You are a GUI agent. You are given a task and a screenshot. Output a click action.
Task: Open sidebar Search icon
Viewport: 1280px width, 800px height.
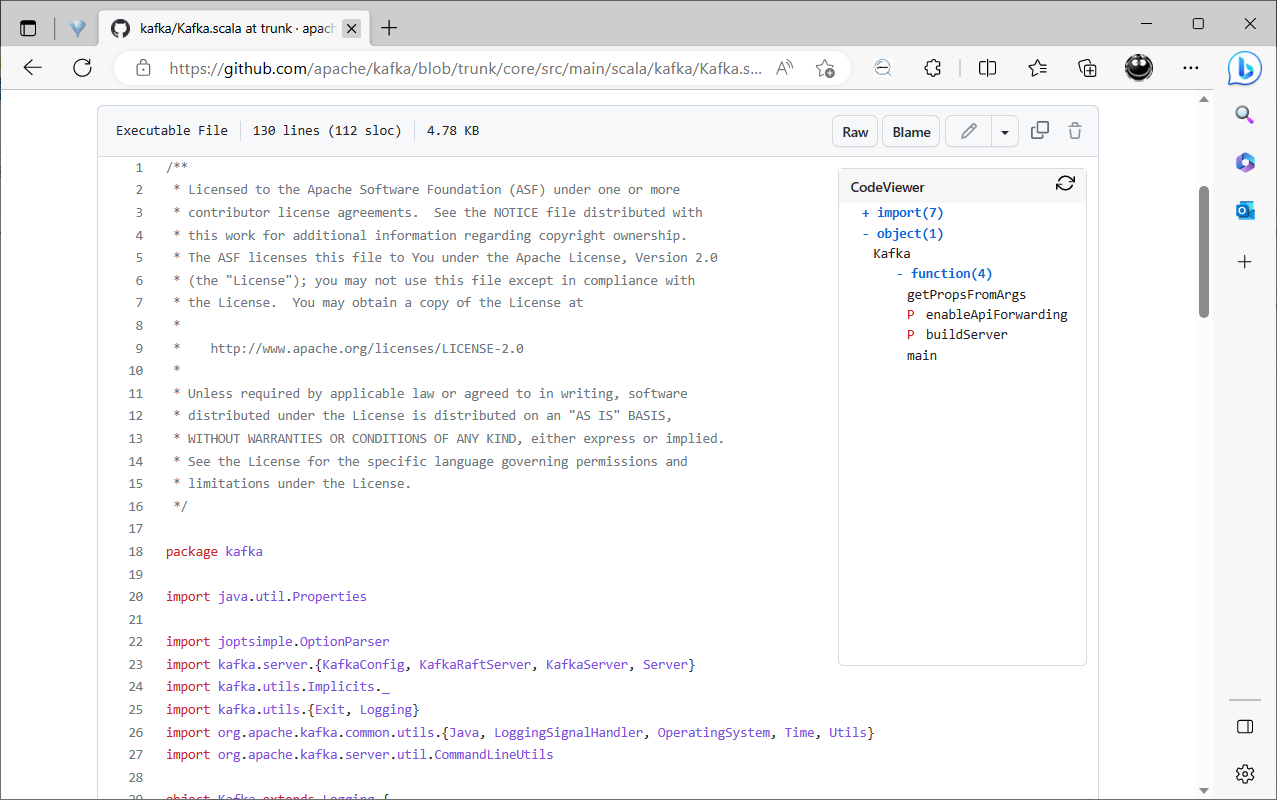[1245, 114]
